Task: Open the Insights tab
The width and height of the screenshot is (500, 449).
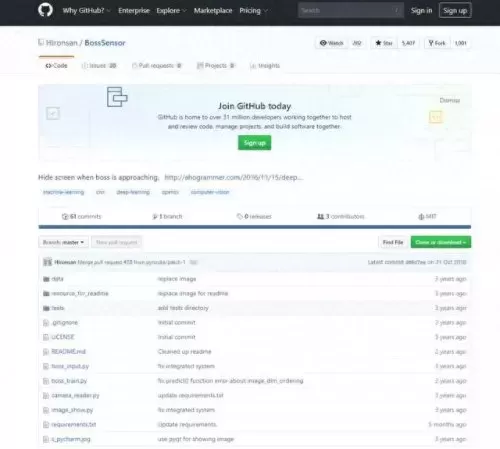Action: tap(265, 66)
